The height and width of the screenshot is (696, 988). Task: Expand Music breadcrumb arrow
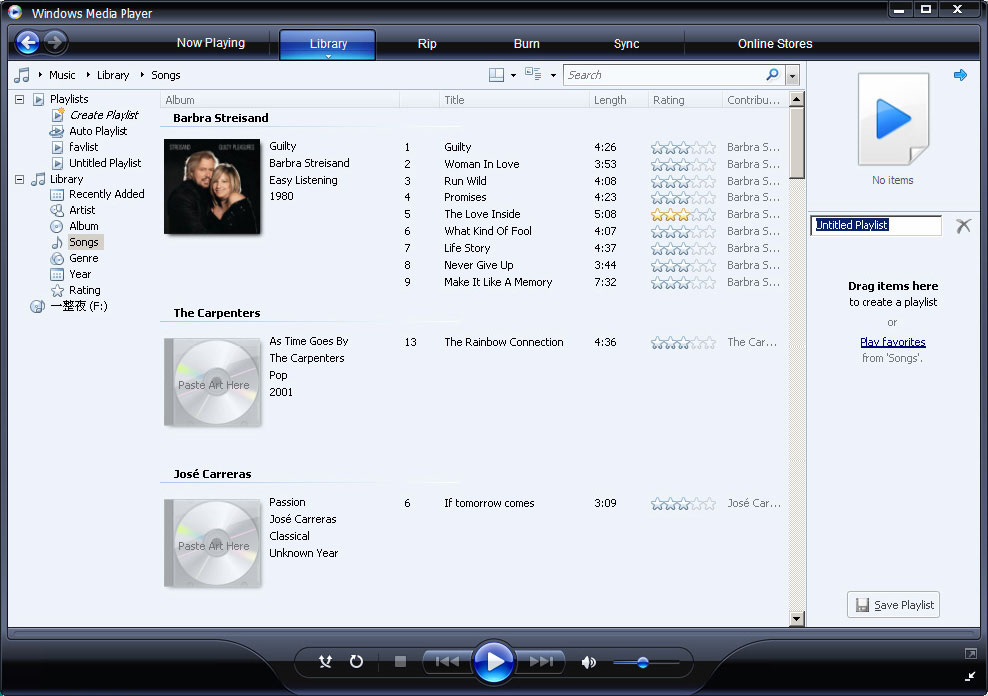pos(40,75)
